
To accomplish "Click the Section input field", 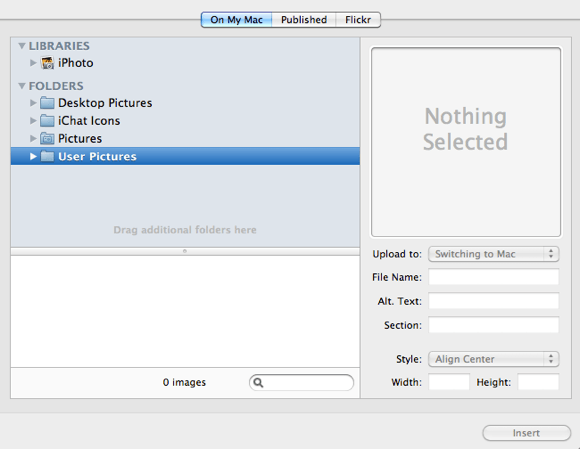I will click(x=493, y=325).
